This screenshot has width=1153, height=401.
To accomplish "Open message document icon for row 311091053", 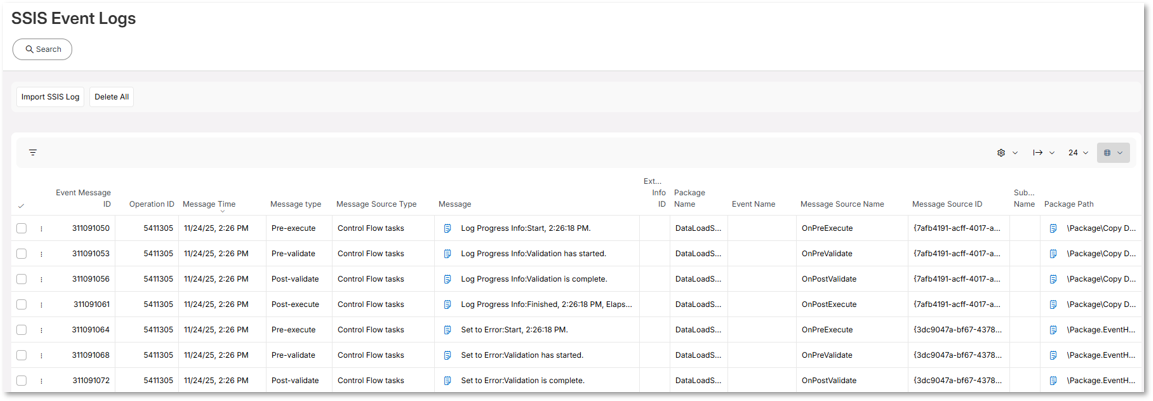I will pyautogui.click(x=448, y=254).
